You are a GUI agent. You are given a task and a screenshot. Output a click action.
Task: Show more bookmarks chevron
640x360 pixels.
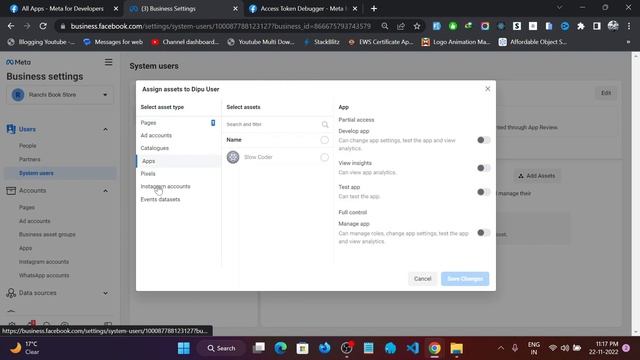(628, 42)
